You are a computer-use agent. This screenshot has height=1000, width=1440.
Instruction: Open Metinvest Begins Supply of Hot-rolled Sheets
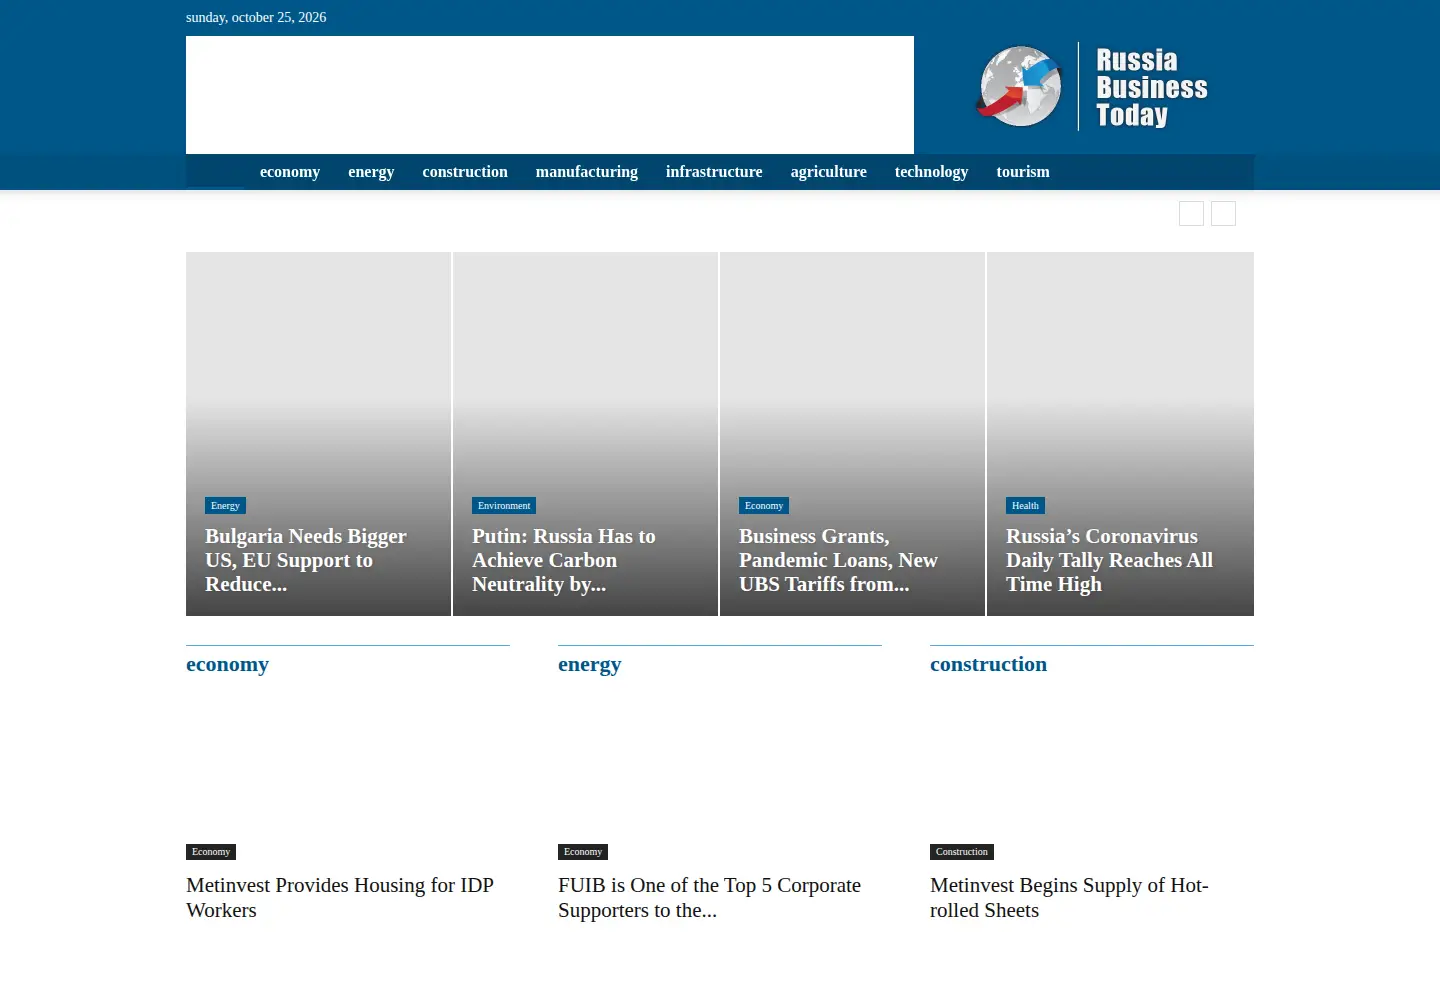tap(1069, 898)
